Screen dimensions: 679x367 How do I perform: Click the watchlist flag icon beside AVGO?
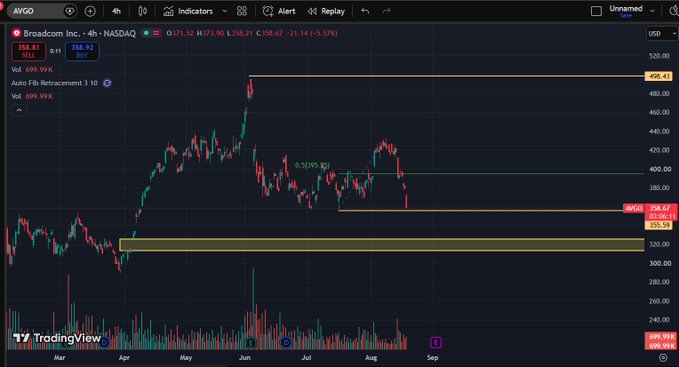pos(69,11)
